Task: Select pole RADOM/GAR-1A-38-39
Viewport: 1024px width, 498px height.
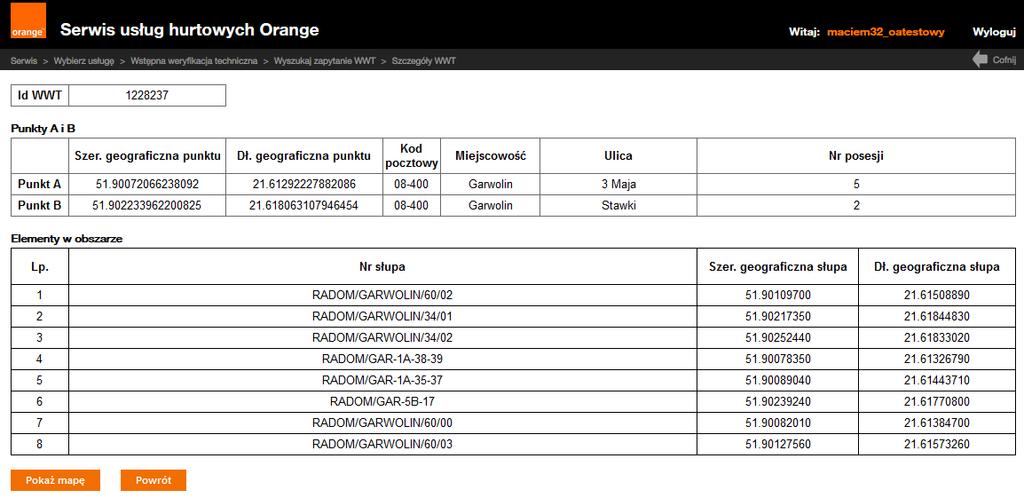Action: (x=382, y=359)
